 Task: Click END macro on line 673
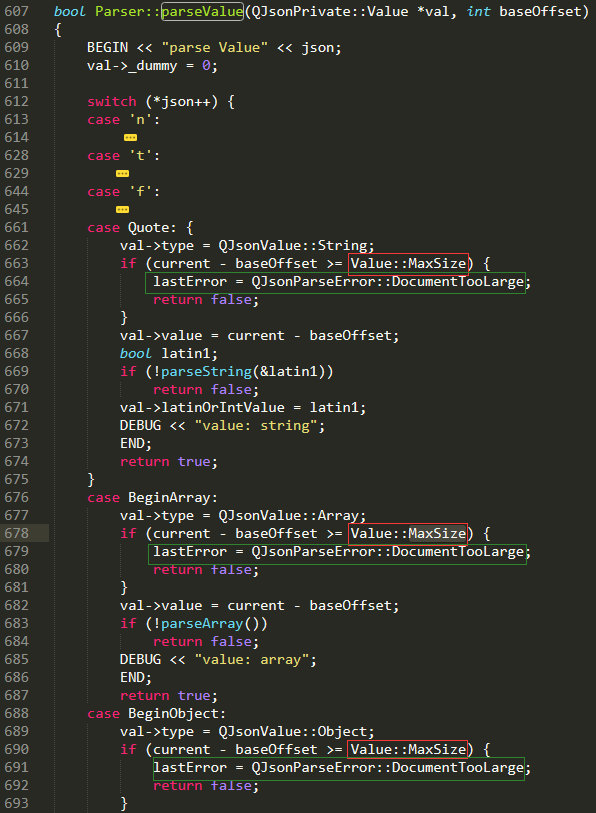(132, 443)
